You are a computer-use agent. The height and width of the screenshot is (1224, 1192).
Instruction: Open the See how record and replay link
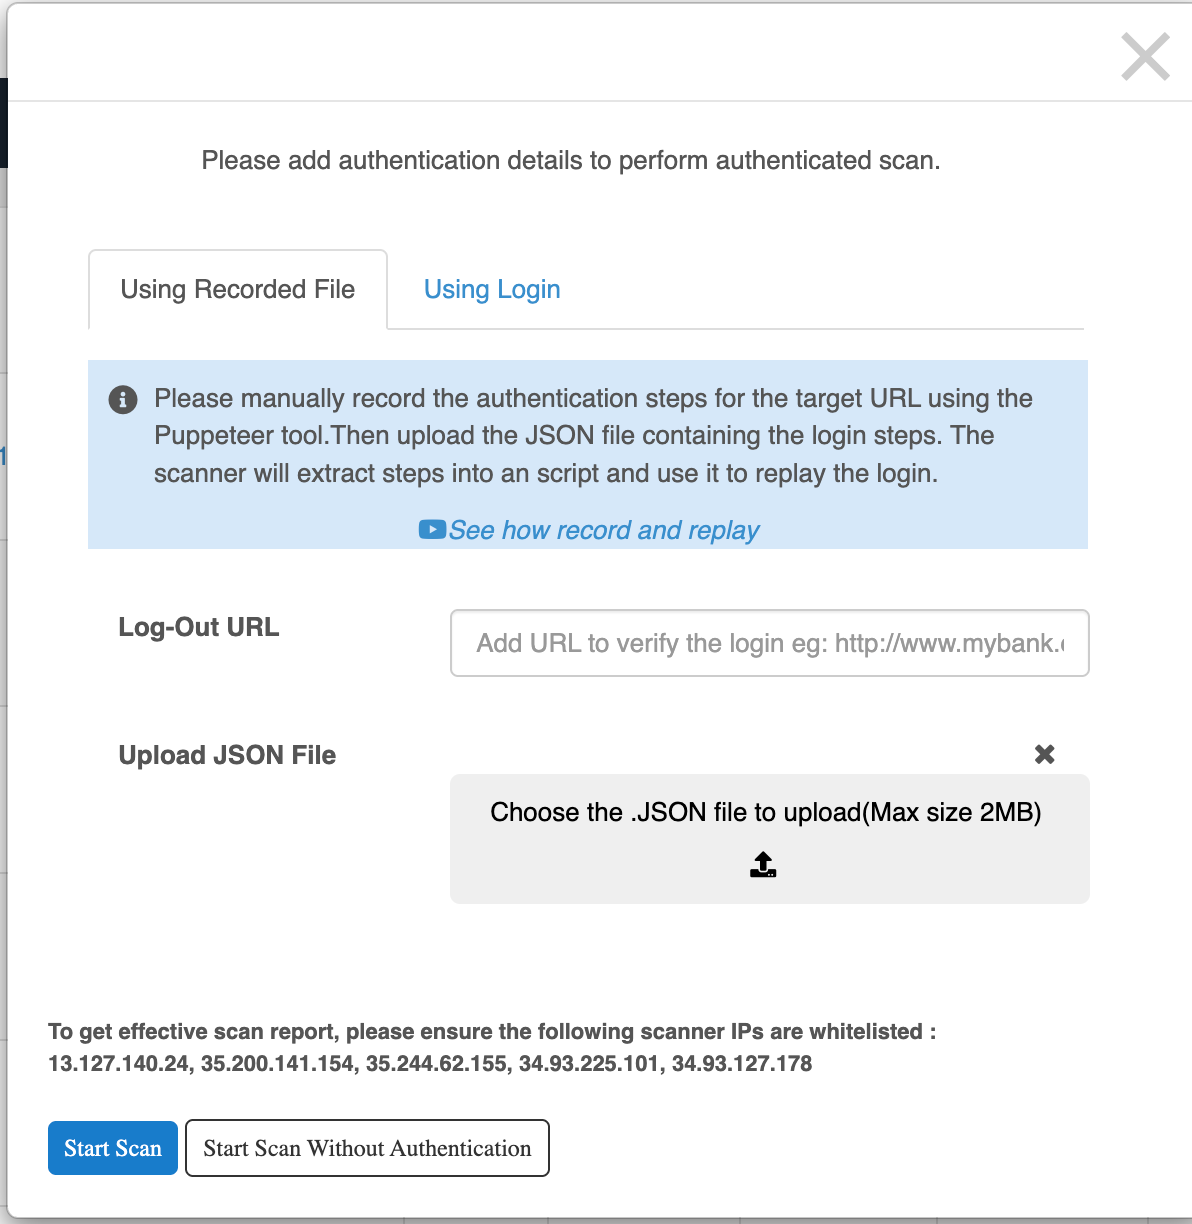click(604, 530)
